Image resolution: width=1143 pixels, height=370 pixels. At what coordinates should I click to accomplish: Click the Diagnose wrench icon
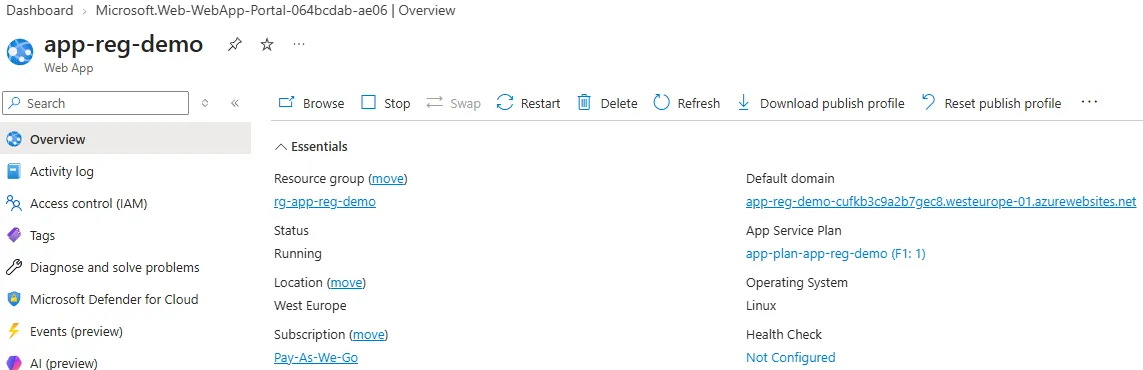(14, 267)
